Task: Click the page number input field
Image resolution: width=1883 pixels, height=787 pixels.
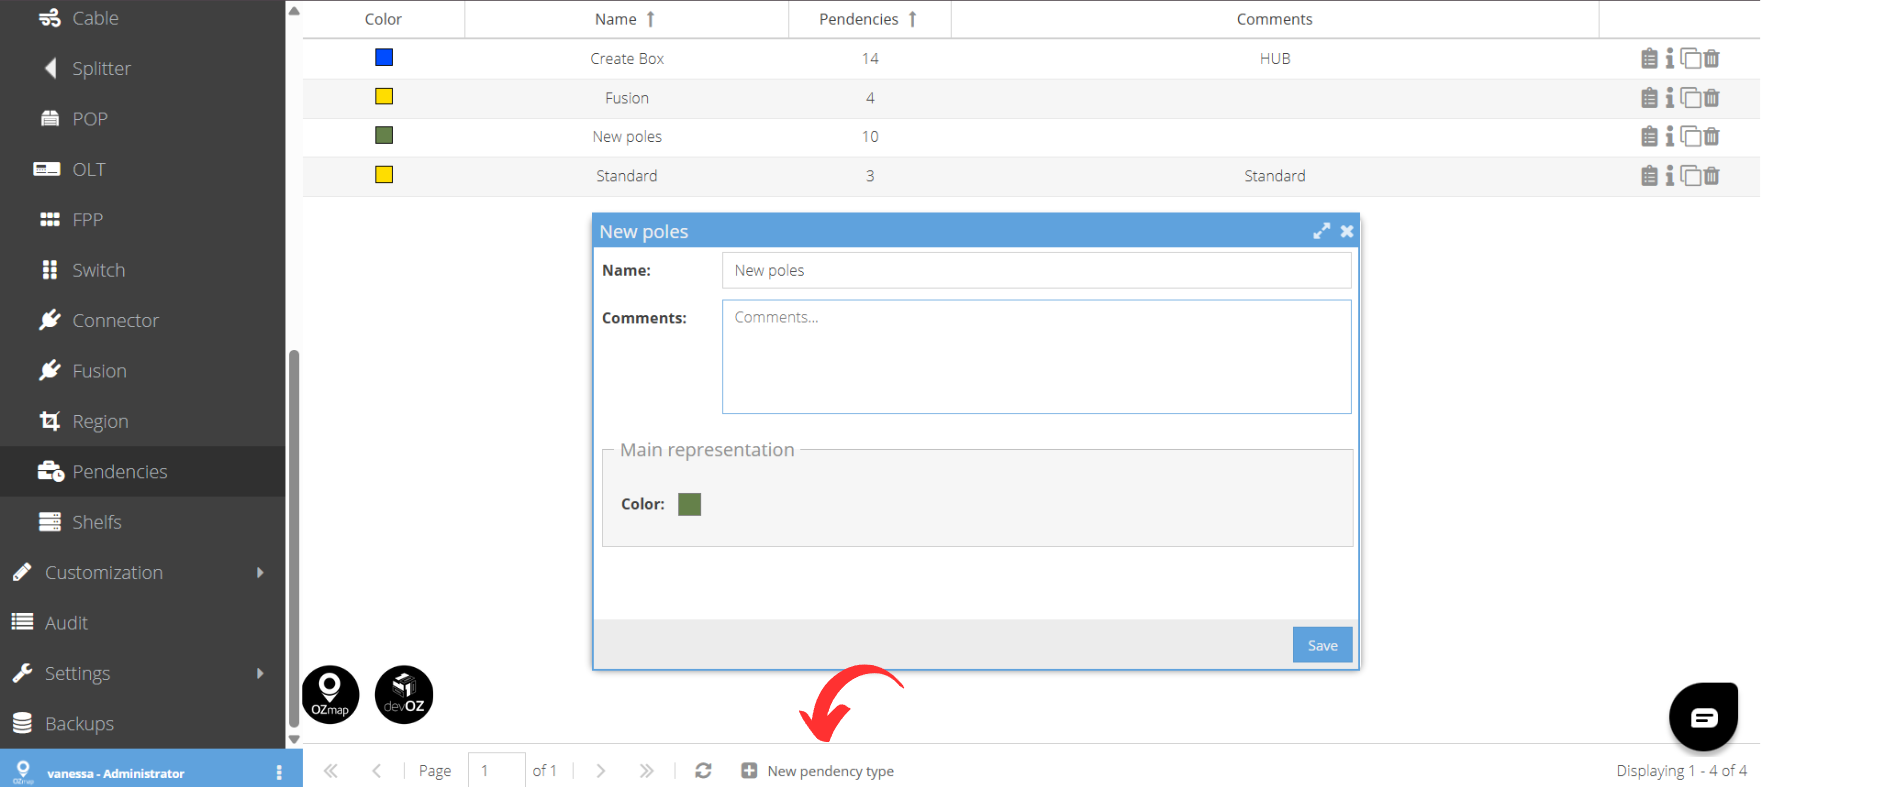Action: tap(496, 771)
